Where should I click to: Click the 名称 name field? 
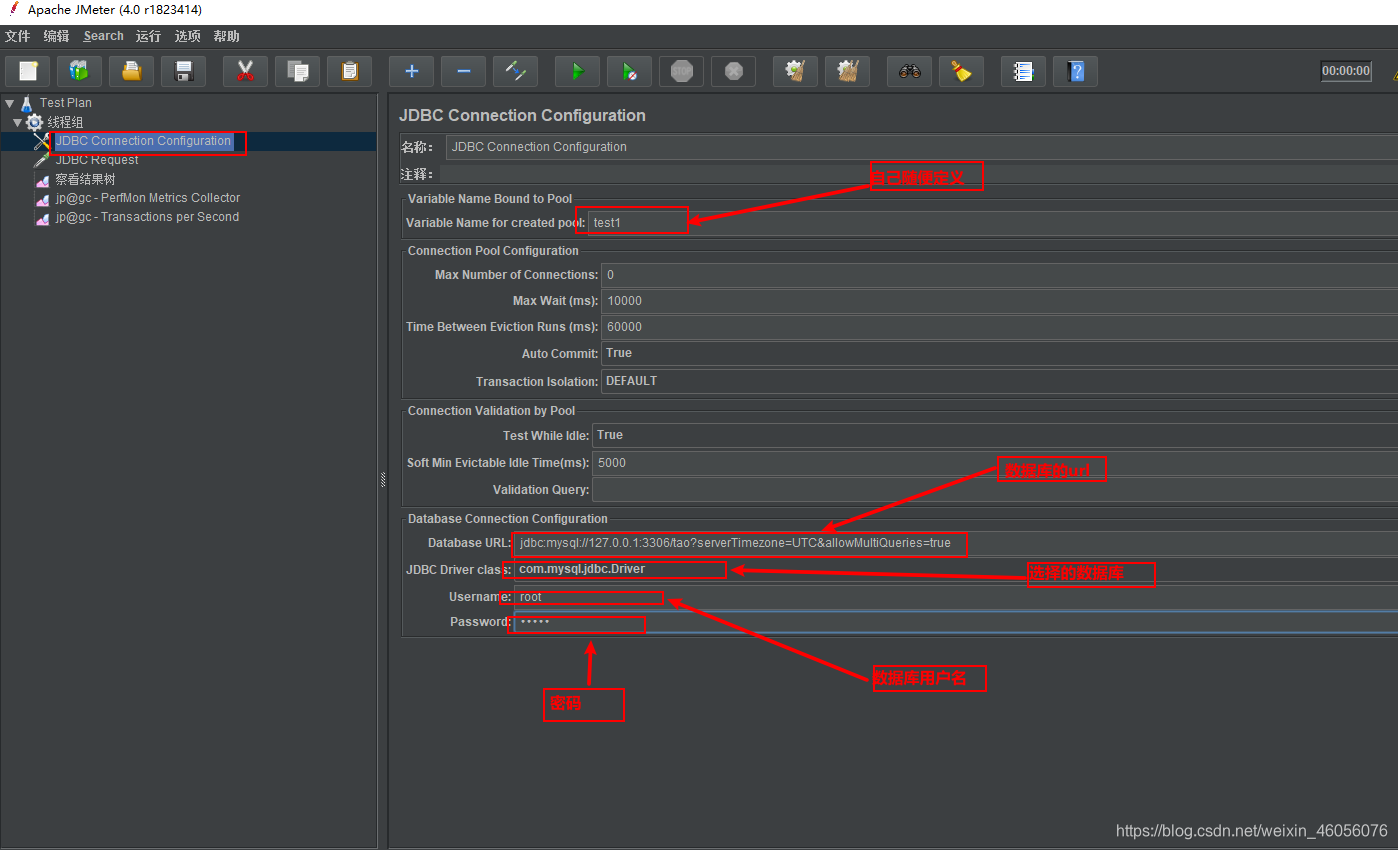tap(921, 147)
